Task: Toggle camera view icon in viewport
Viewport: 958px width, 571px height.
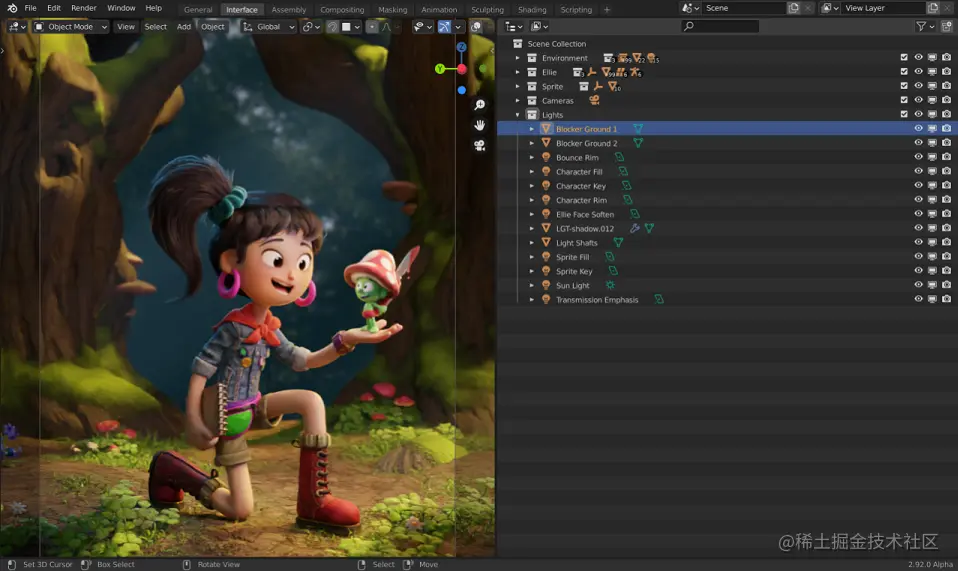Action: tap(480, 145)
